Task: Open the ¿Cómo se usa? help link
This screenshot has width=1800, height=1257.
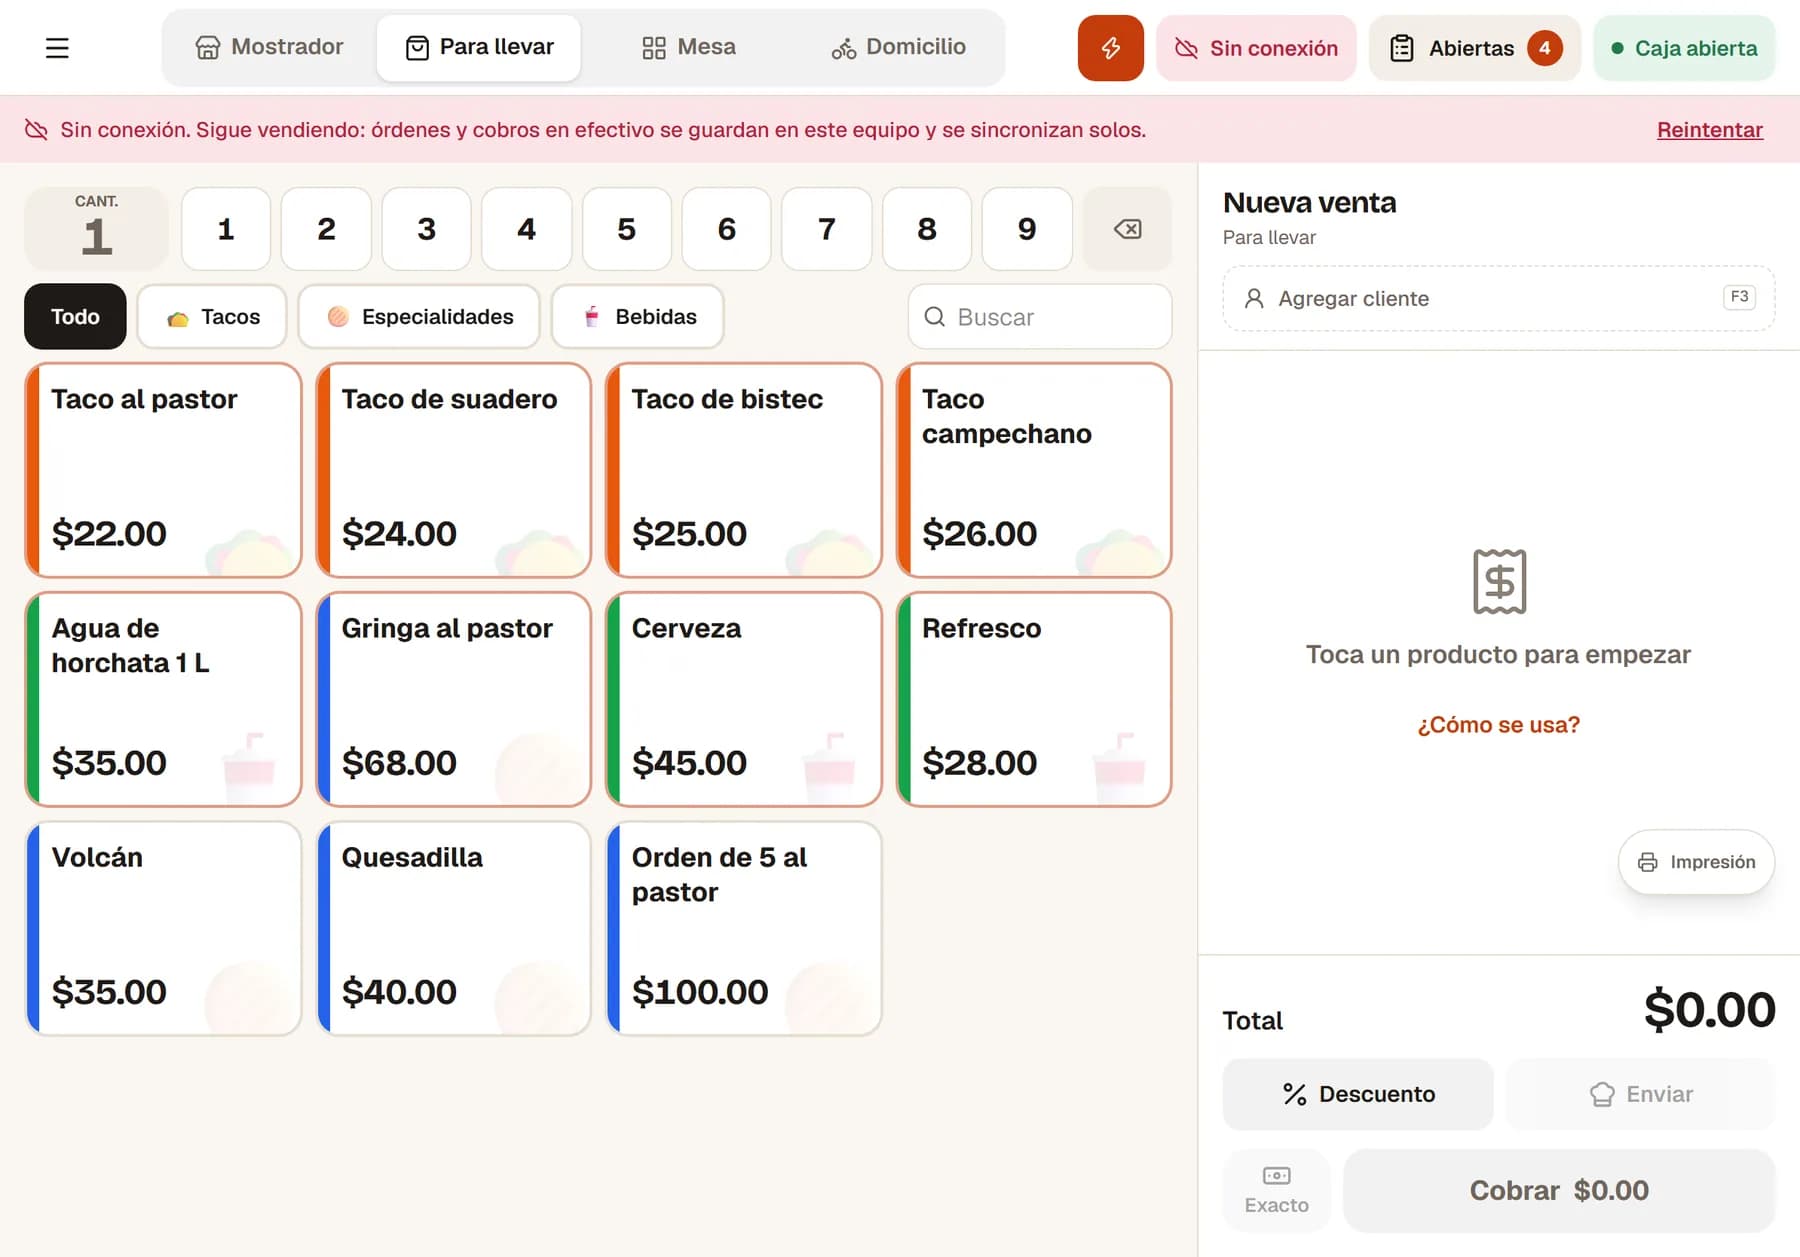Action: [x=1498, y=725]
